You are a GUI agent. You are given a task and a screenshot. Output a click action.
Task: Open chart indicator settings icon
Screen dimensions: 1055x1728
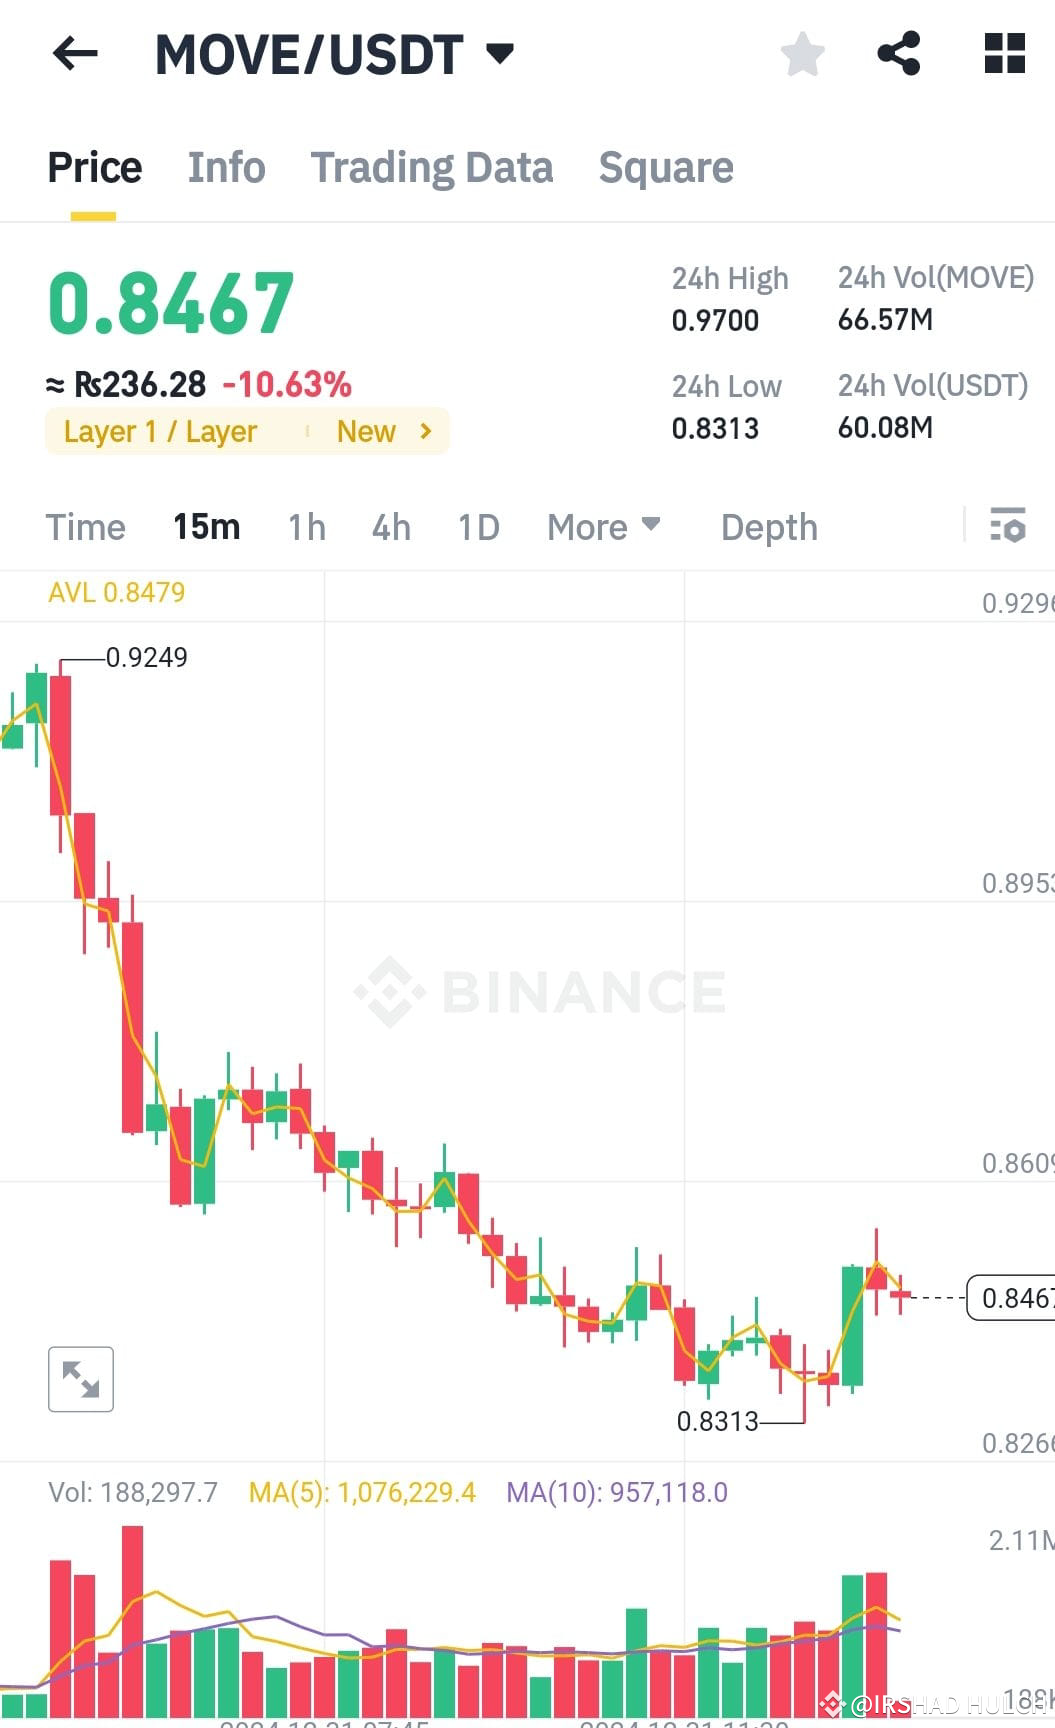pyautogui.click(x=1008, y=526)
